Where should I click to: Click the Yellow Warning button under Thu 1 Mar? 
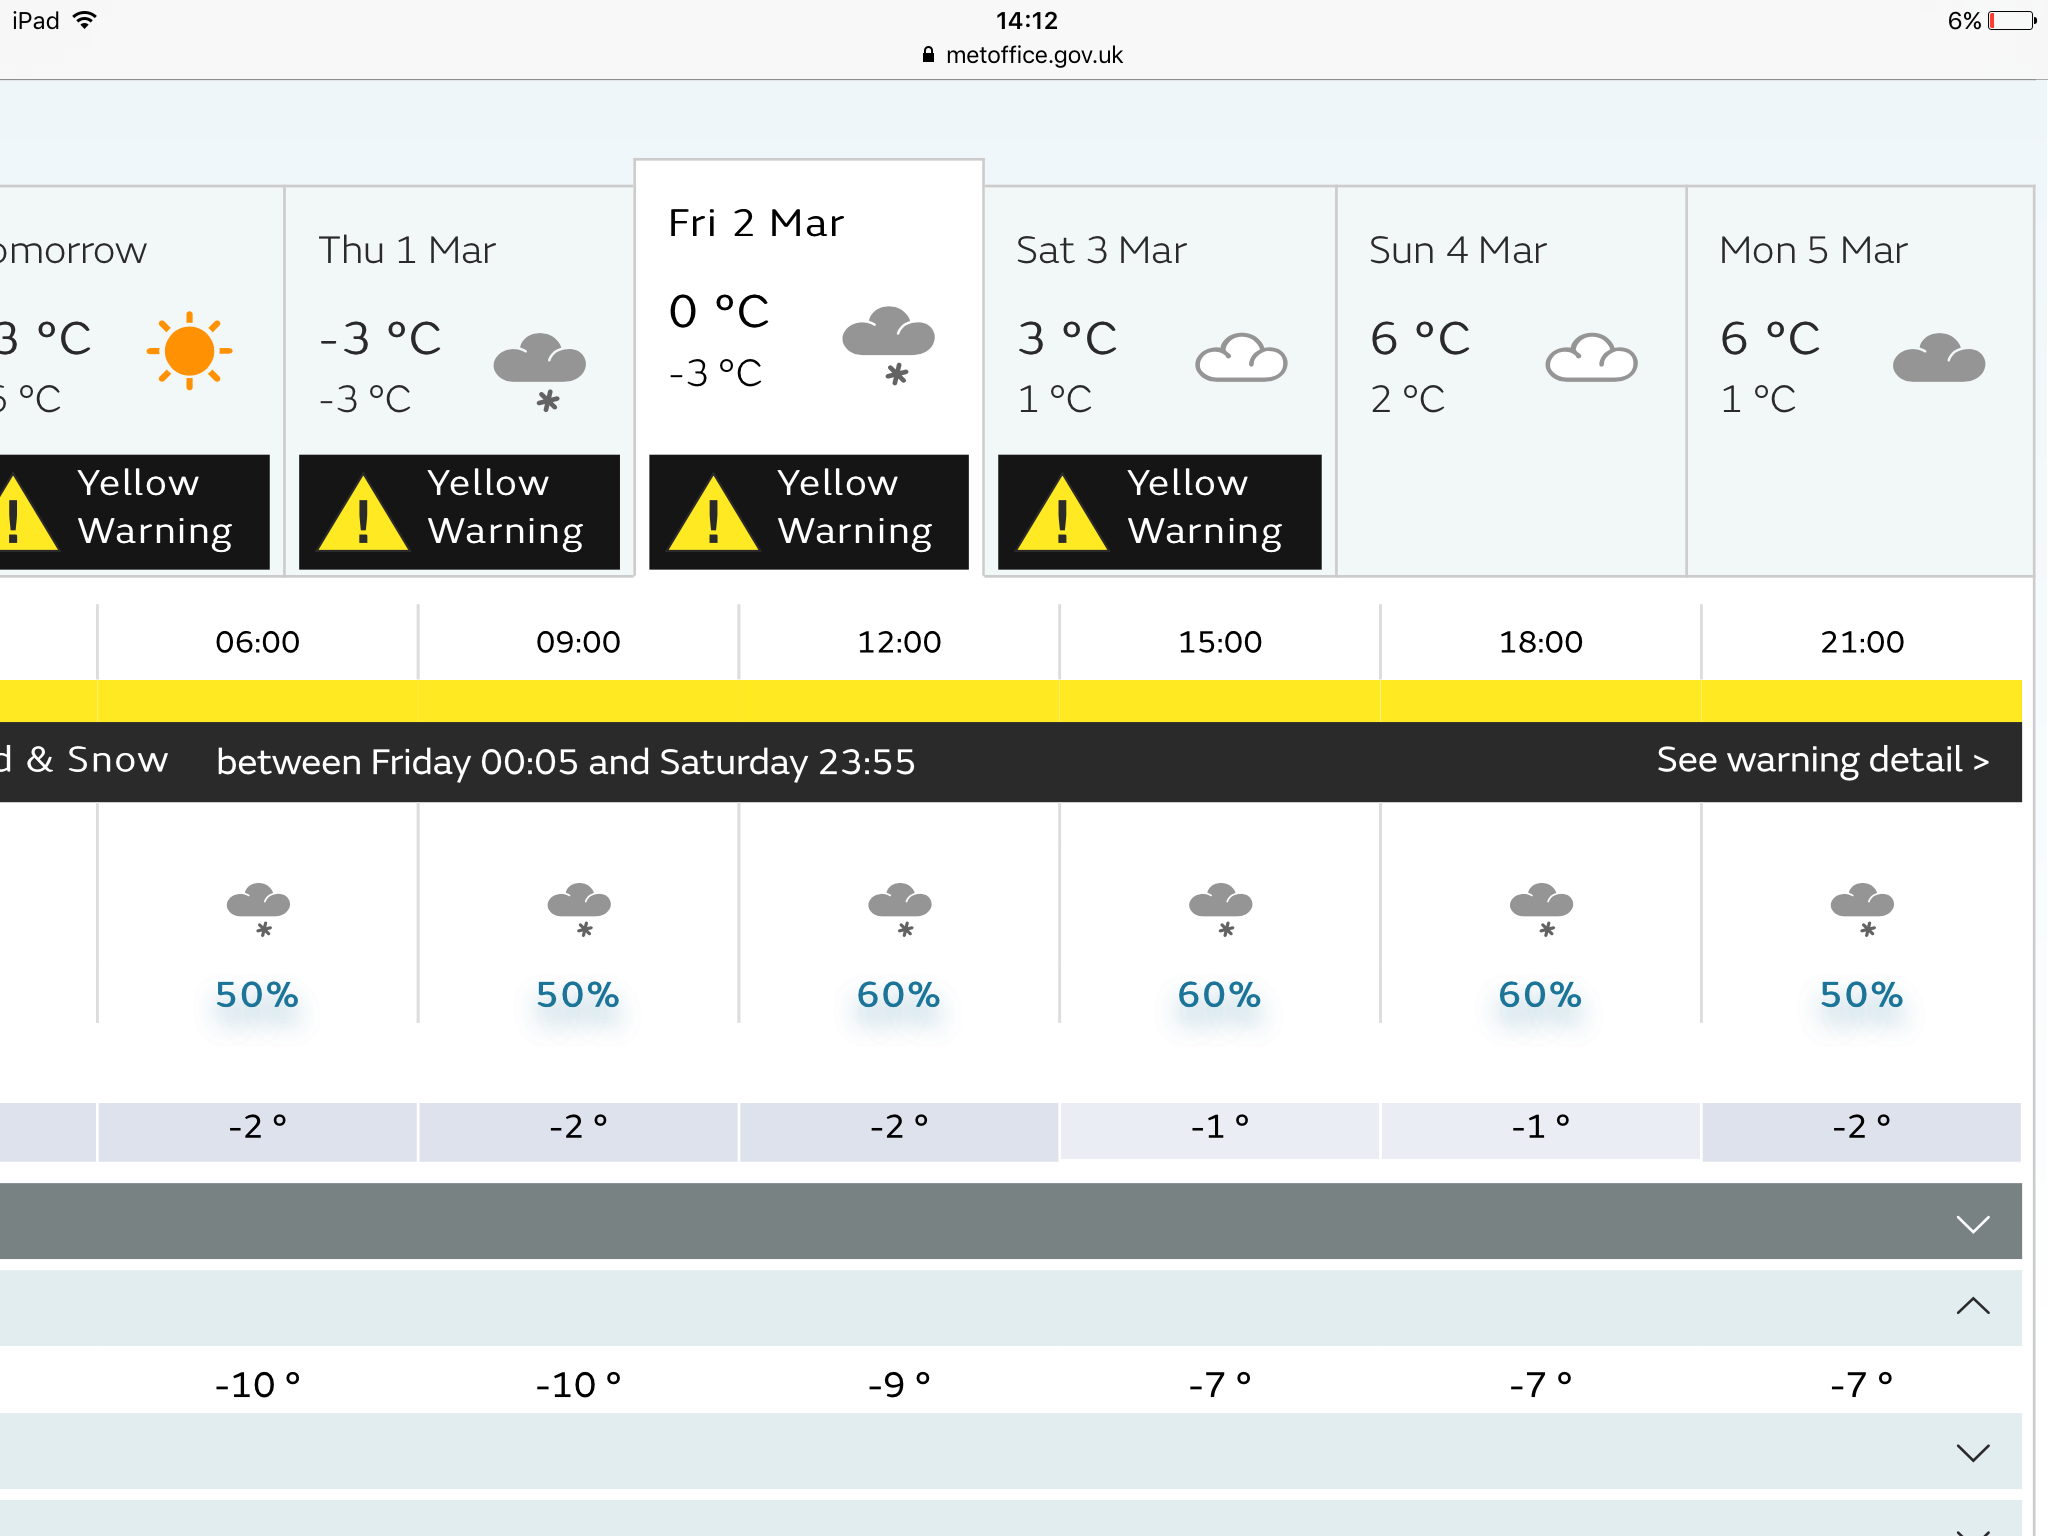[460, 512]
